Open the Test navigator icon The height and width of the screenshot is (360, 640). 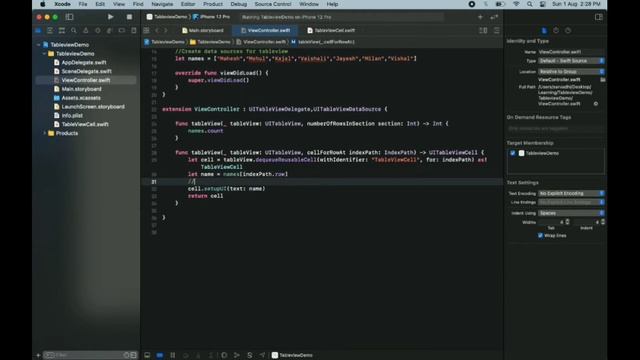[x=98, y=31]
